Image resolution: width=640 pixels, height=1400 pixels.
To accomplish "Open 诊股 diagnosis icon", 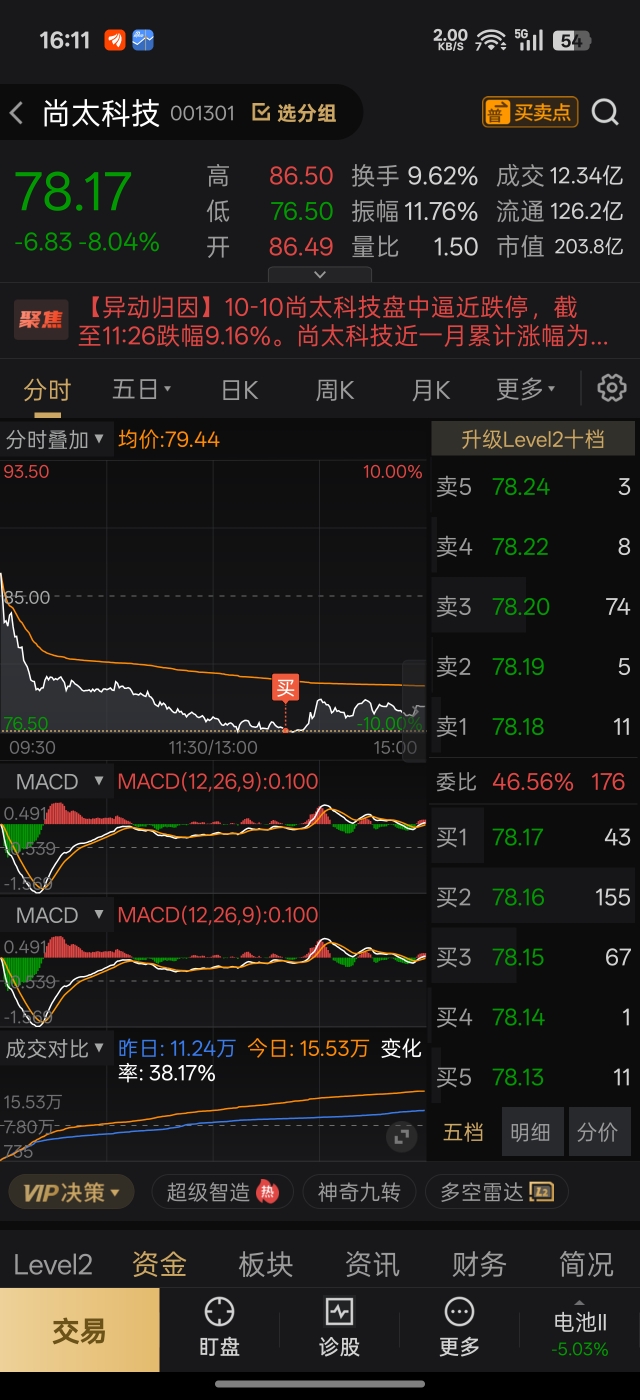I will tap(339, 1311).
